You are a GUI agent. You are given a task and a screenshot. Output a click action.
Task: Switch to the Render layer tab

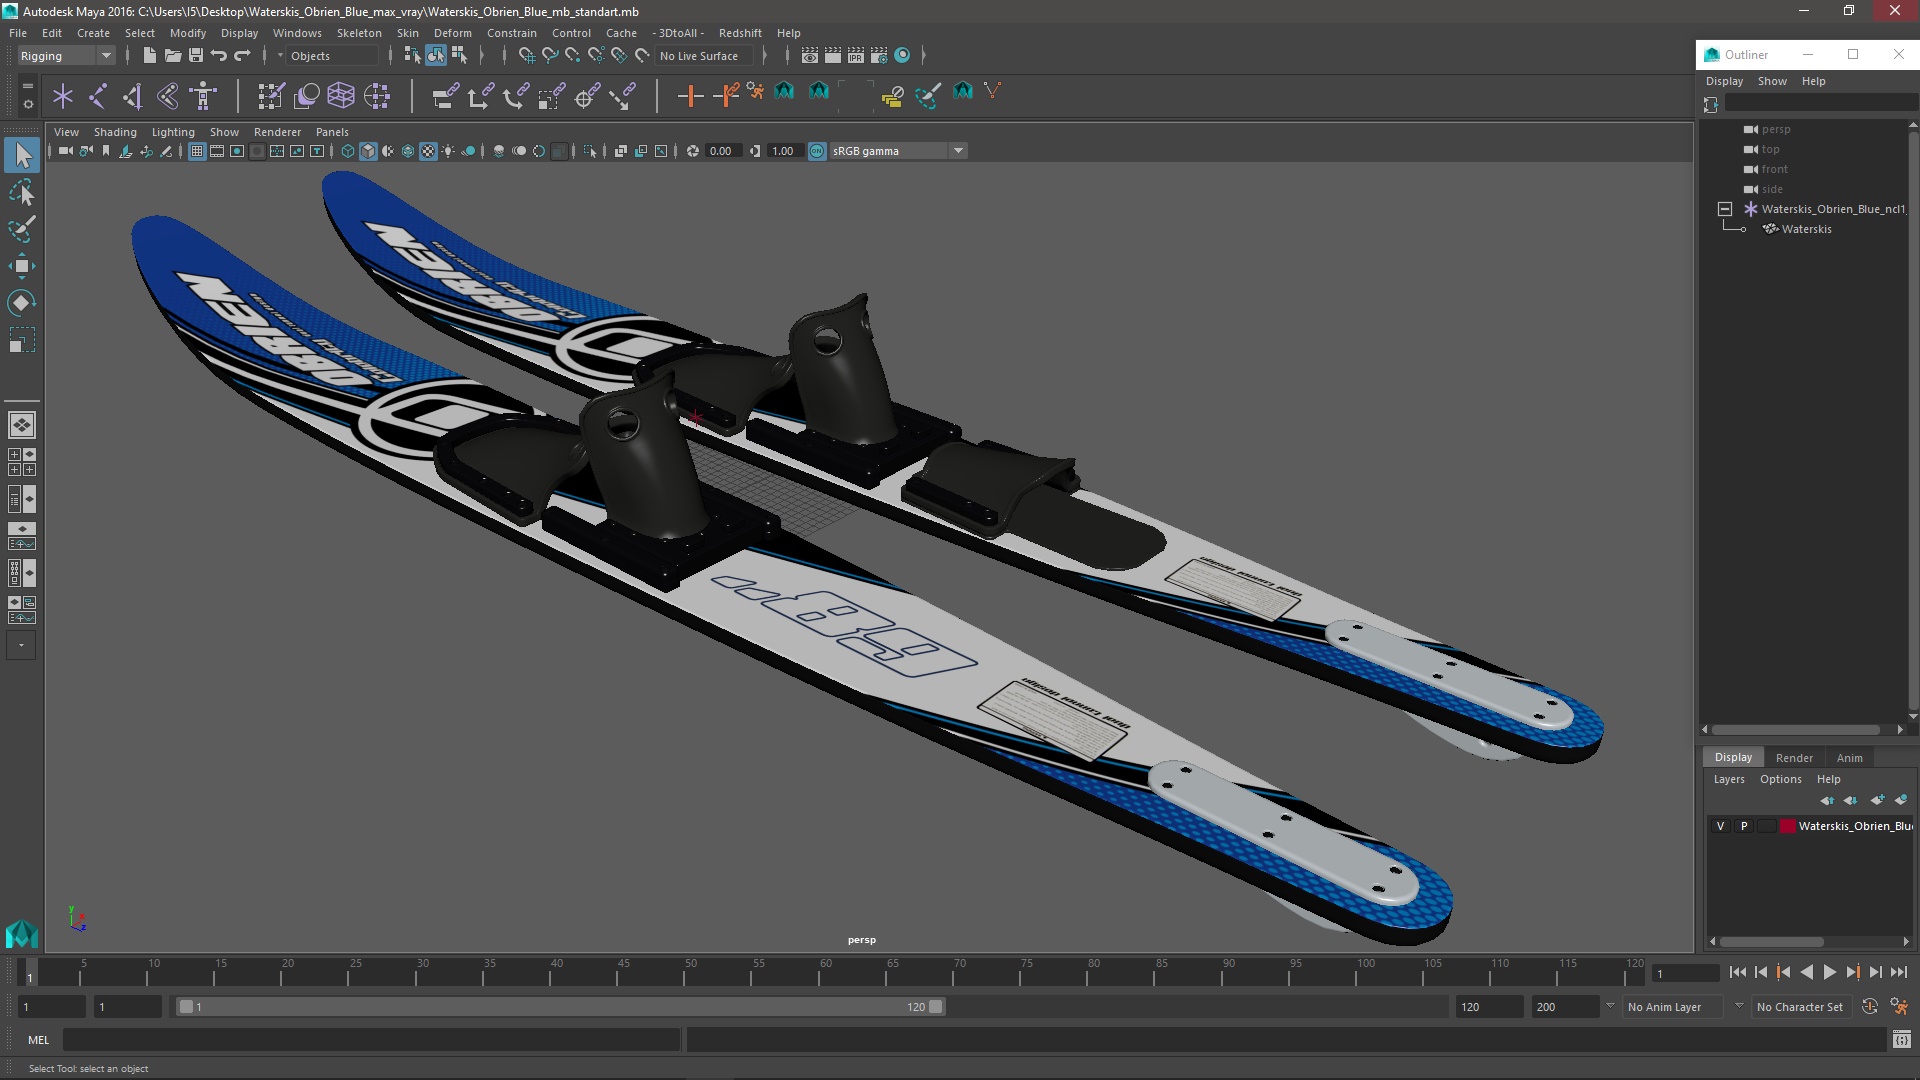click(1794, 758)
